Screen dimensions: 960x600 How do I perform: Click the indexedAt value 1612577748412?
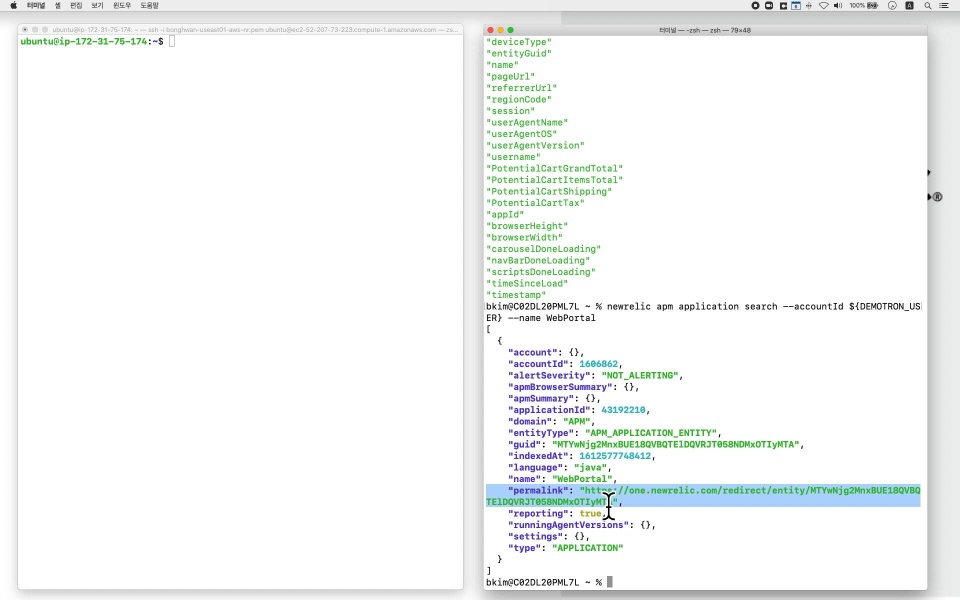[x=615, y=456]
